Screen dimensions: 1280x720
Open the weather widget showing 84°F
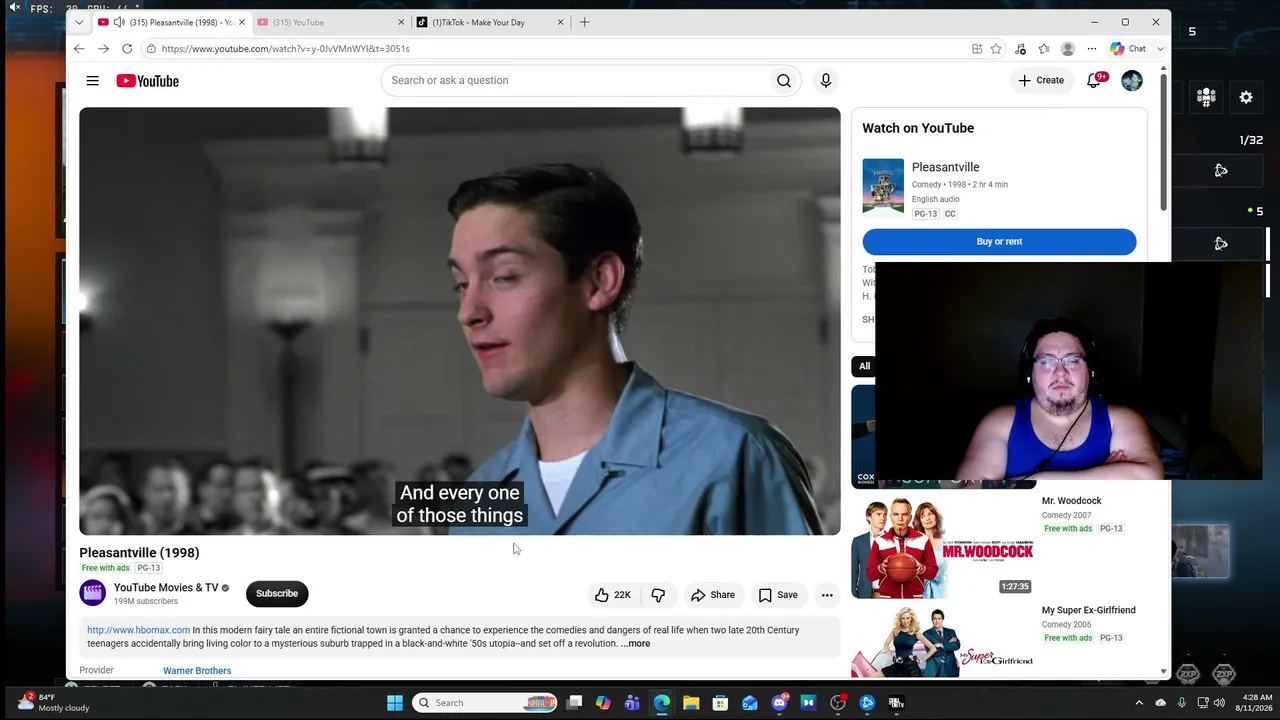click(x=53, y=702)
